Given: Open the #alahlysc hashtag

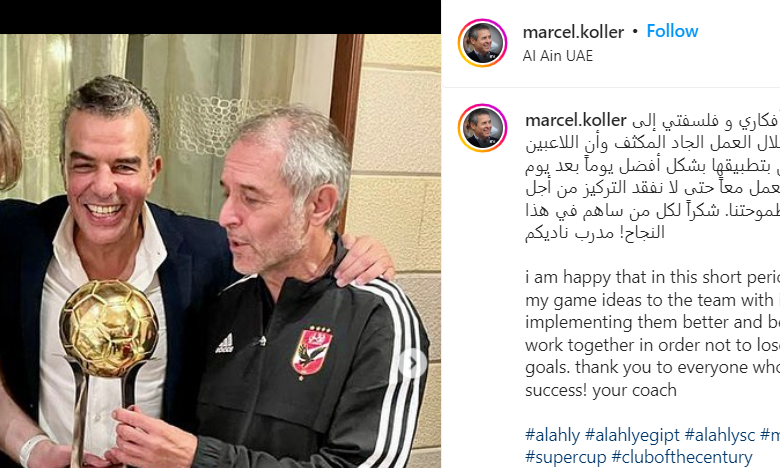Looking at the screenshot, I should 719,435.
